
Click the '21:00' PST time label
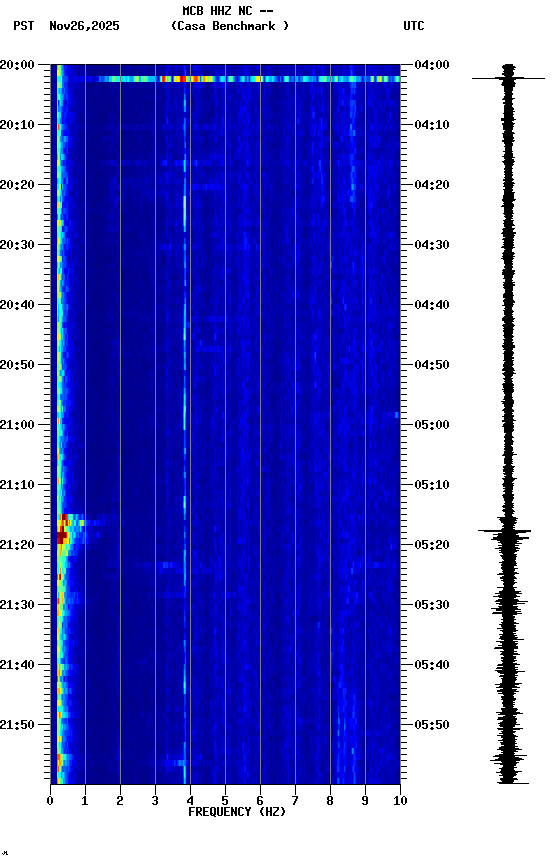click(17, 425)
